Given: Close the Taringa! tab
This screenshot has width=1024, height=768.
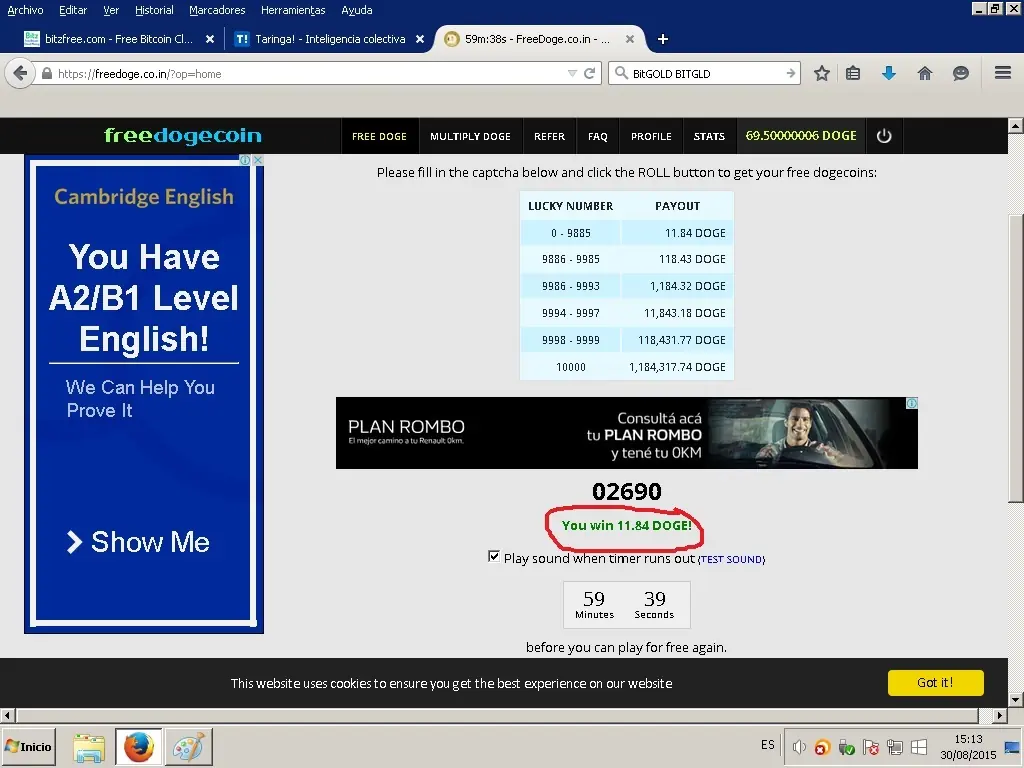Looking at the screenshot, I should pos(420,39).
